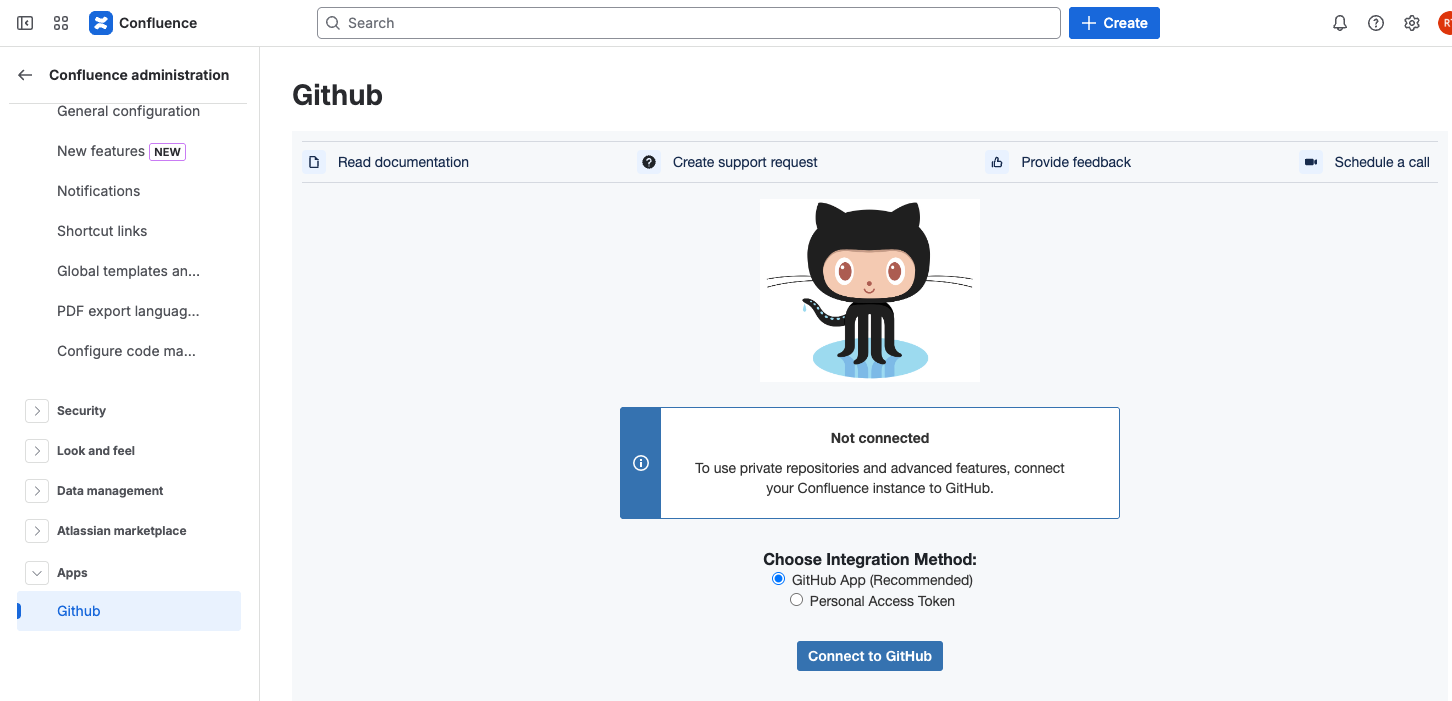Viewport: 1452px width, 701px height.
Task: Collapse the sidebar using the panel icon
Action: pos(25,23)
